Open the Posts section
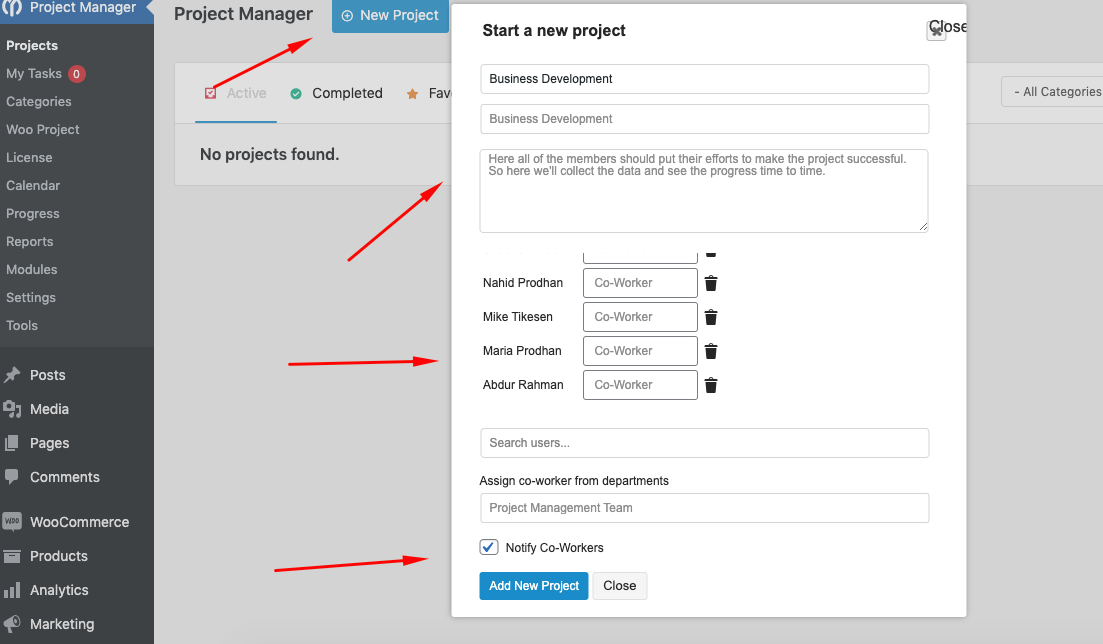Screen dimensions: 1103x644 (x=46, y=374)
